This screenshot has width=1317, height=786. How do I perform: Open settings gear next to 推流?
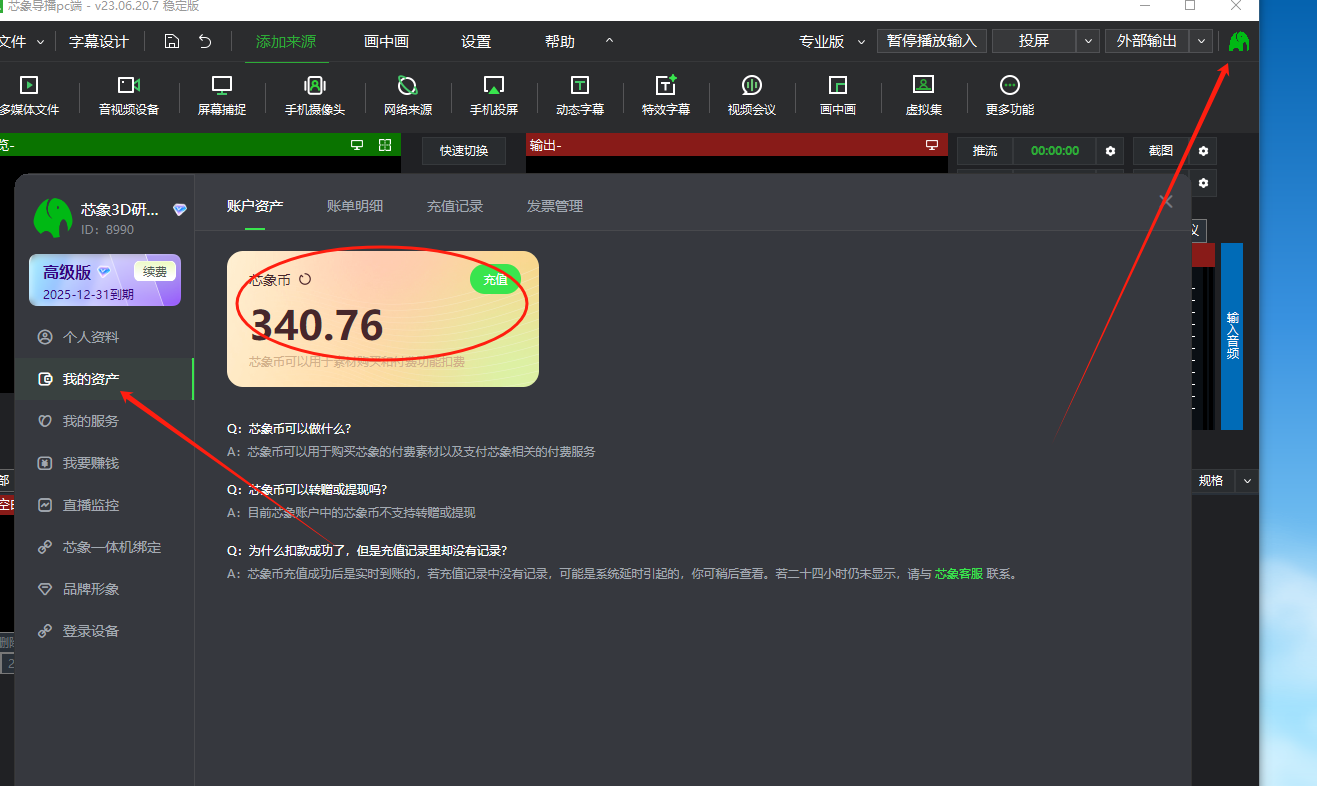(1109, 151)
